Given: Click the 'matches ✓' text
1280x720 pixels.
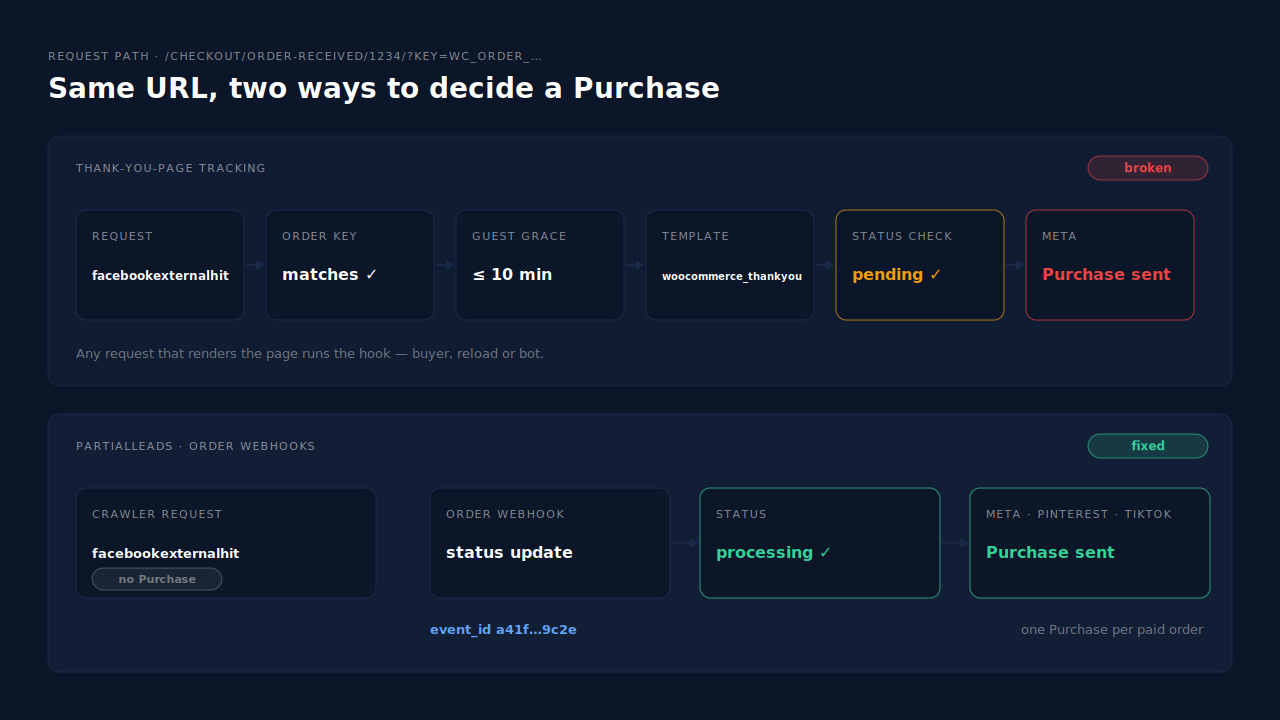Looking at the screenshot, I should [x=330, y=274].
